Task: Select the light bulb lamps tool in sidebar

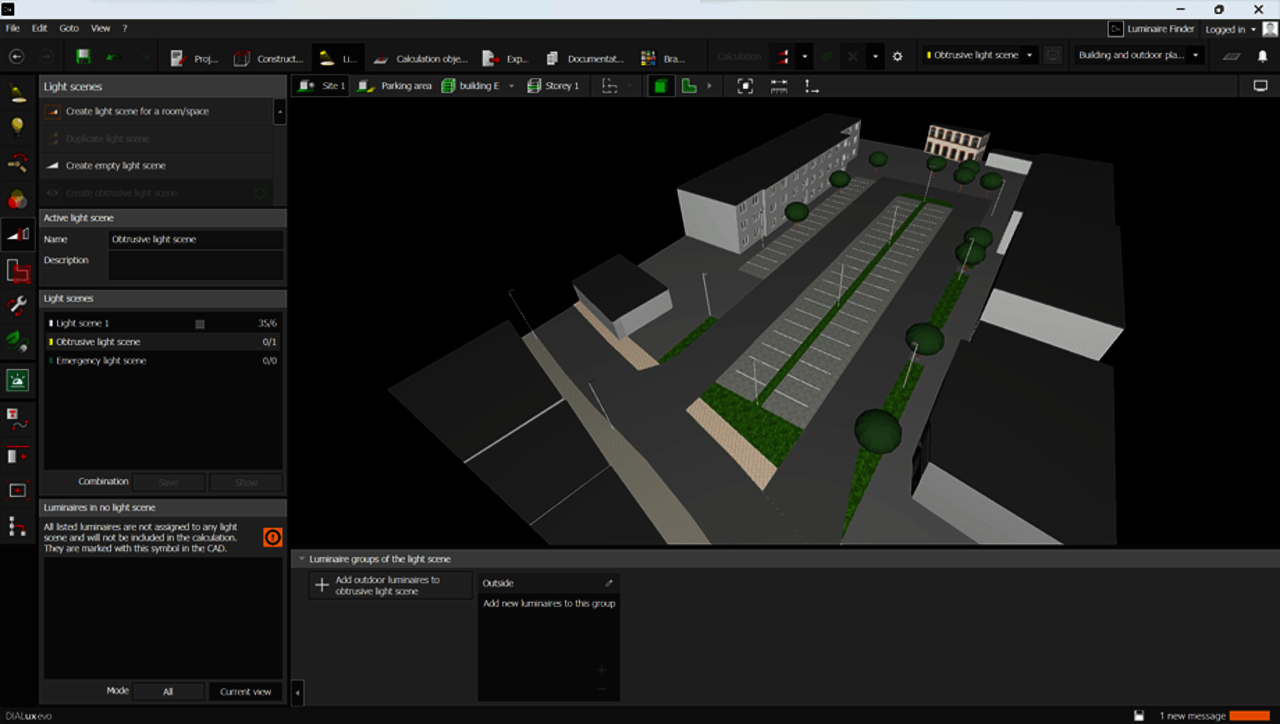Action: click(x=17, y=127)
